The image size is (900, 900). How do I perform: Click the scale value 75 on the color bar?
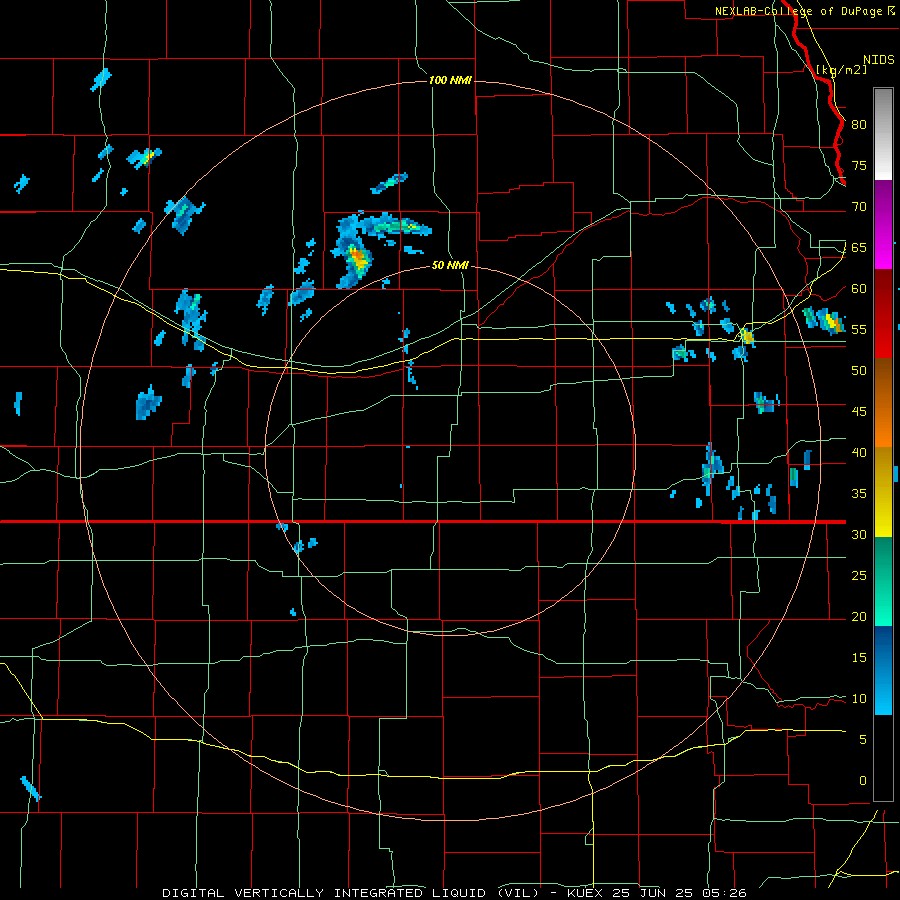point(859,166)
